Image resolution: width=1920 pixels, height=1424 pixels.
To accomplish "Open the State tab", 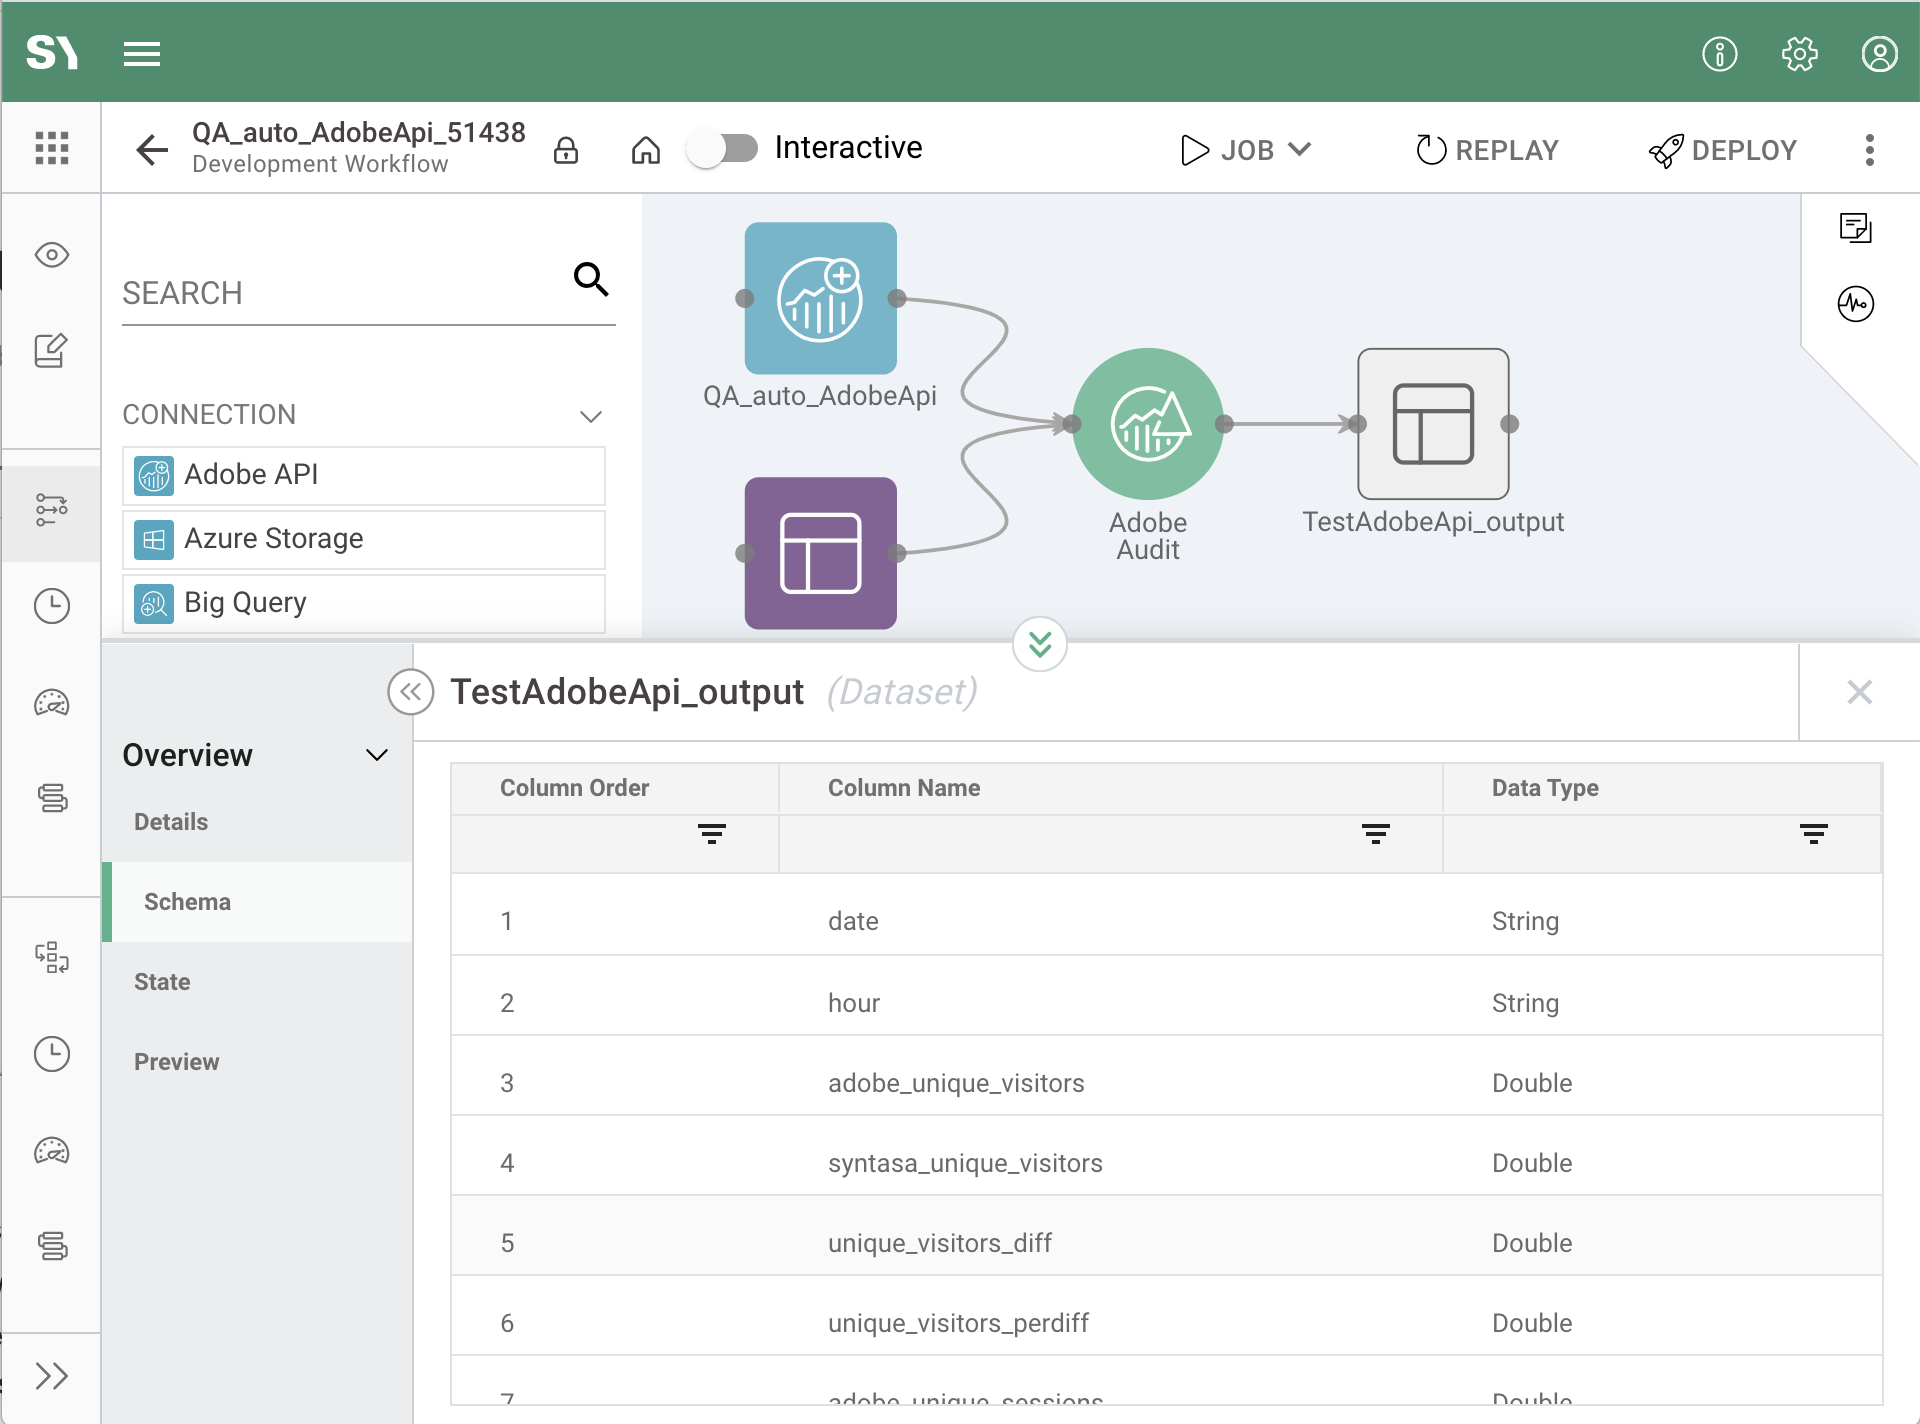I will (x=162, y=982).
